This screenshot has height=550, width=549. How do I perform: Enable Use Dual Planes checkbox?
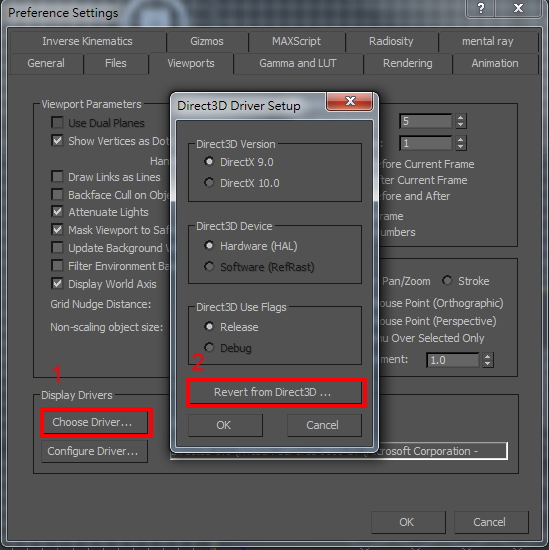pos(57,122)
